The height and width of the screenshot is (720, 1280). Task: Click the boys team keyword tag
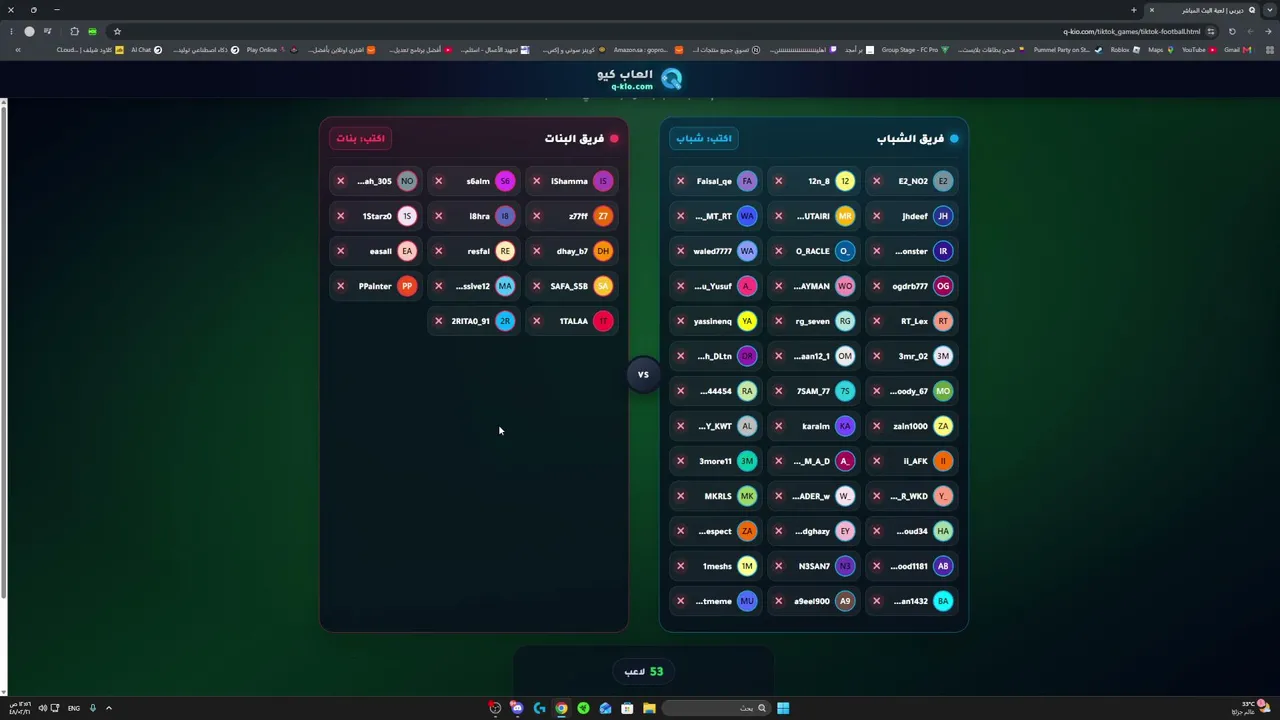704,138
